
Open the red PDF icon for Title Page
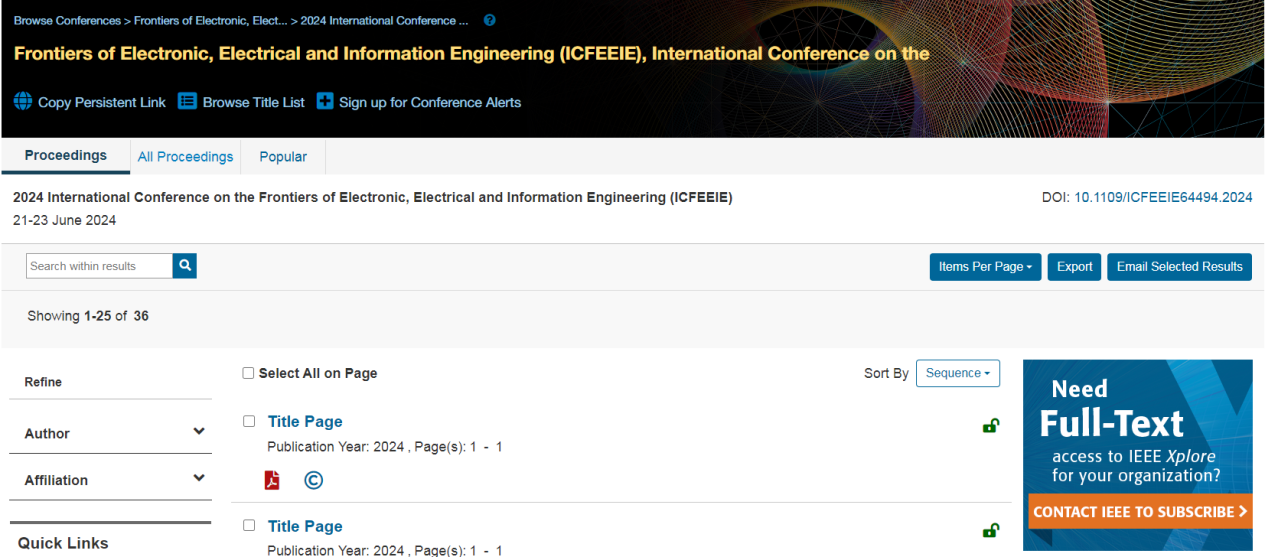pos(272,480)
